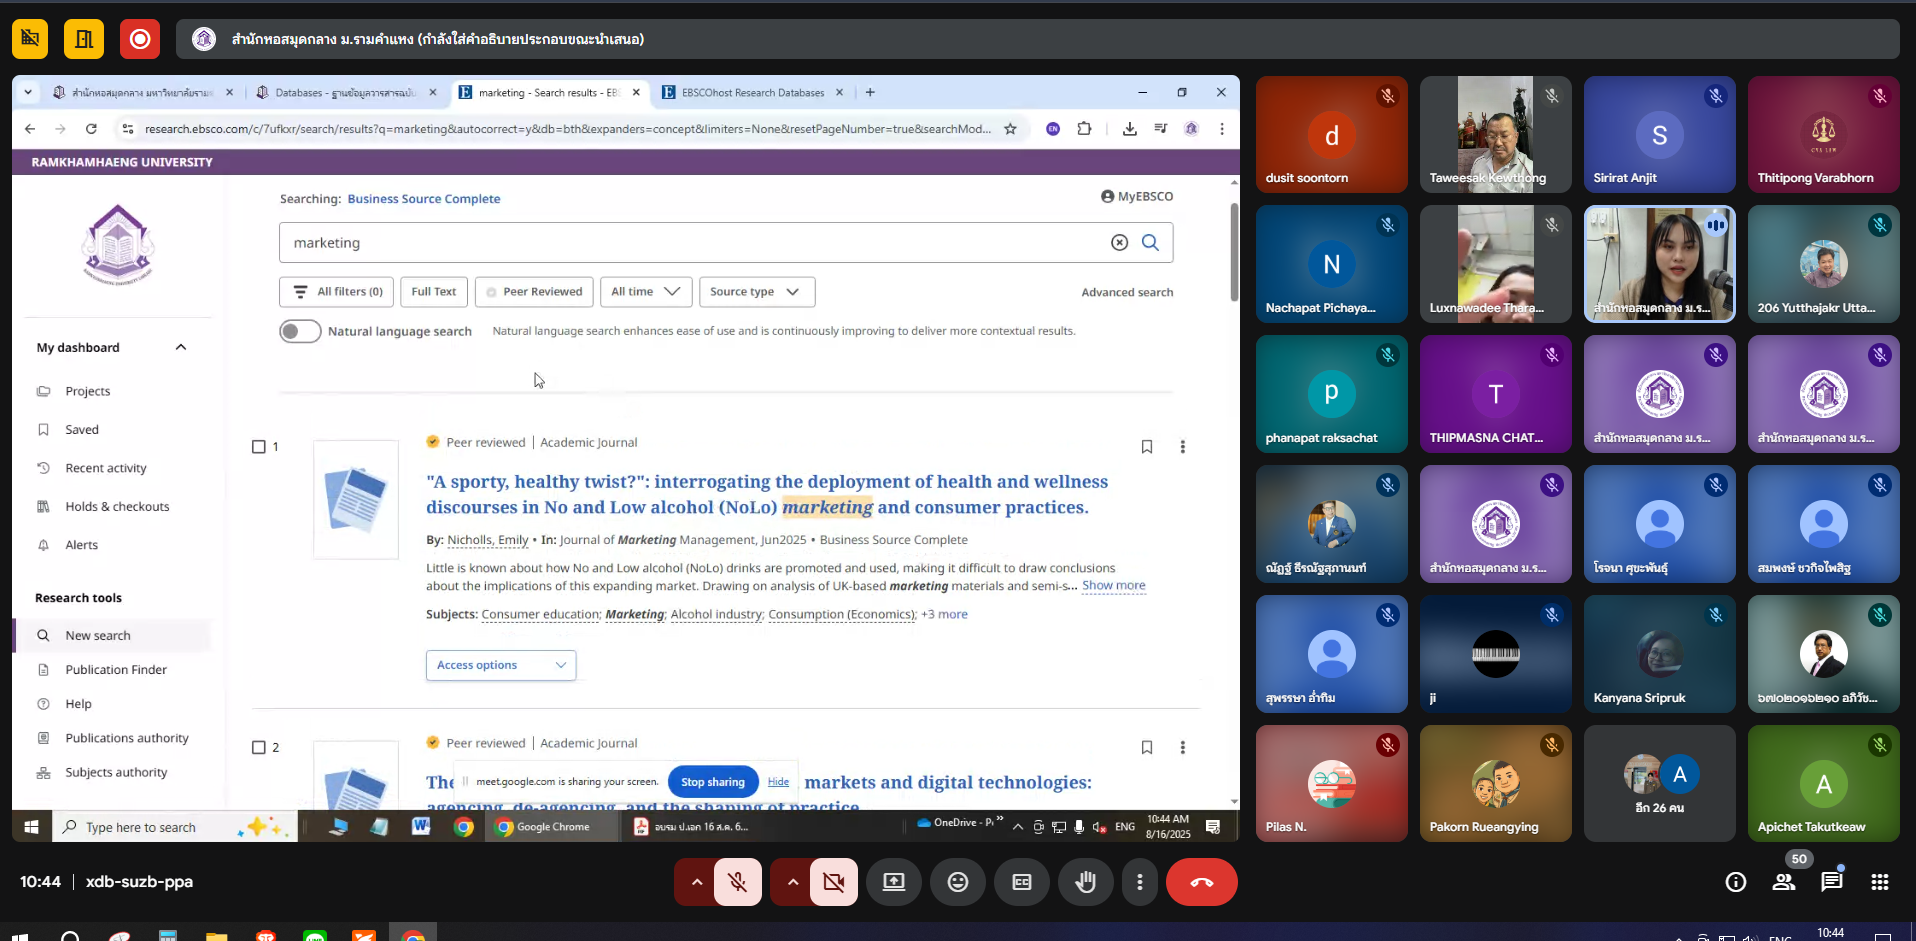The height and width of the screenshot is (941, 1916).
Task: Bookmark search result 1
Action: click(1147, 447)
